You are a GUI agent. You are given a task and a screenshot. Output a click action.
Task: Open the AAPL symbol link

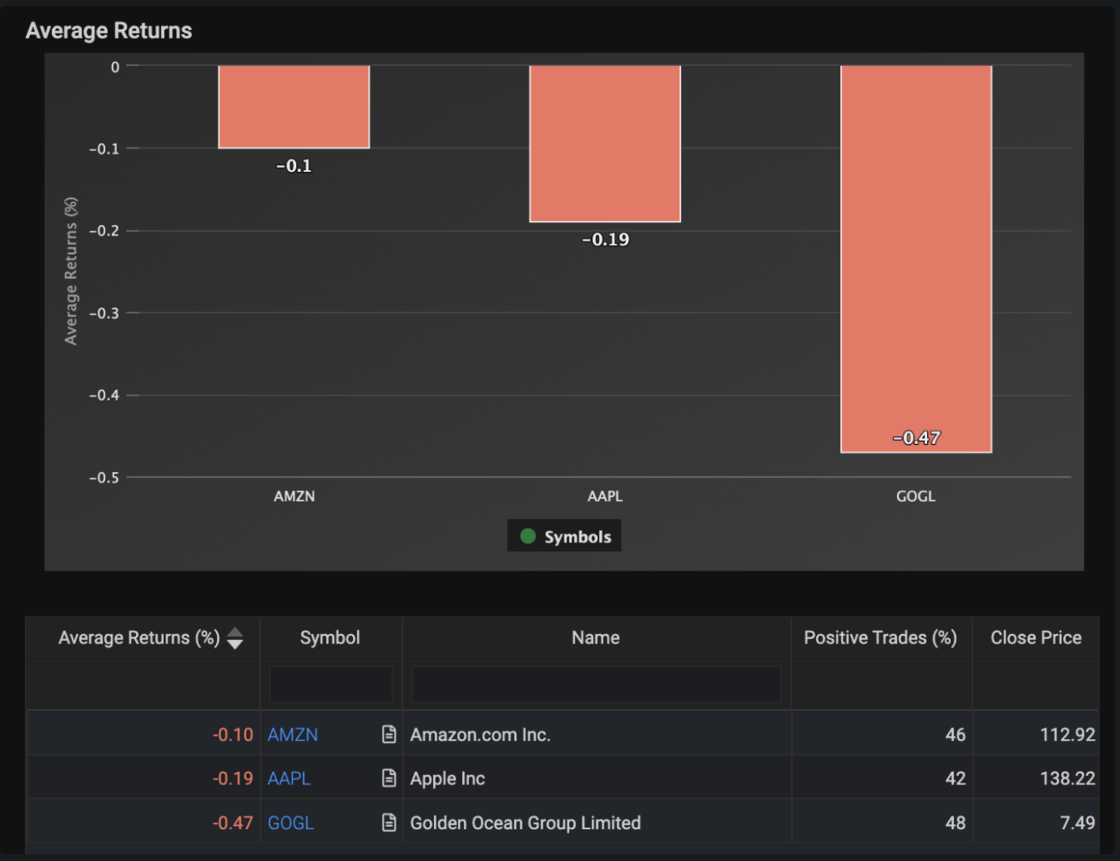289,778
